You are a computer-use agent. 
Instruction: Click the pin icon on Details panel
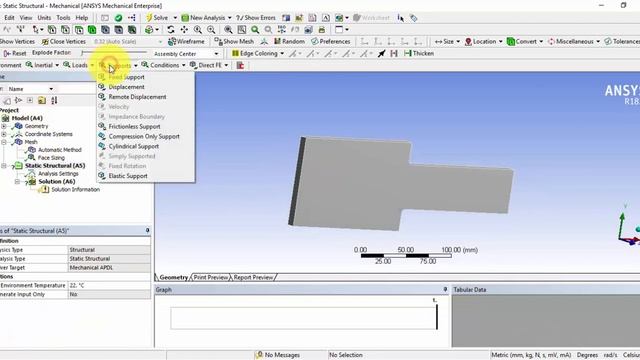pos(147,231)
